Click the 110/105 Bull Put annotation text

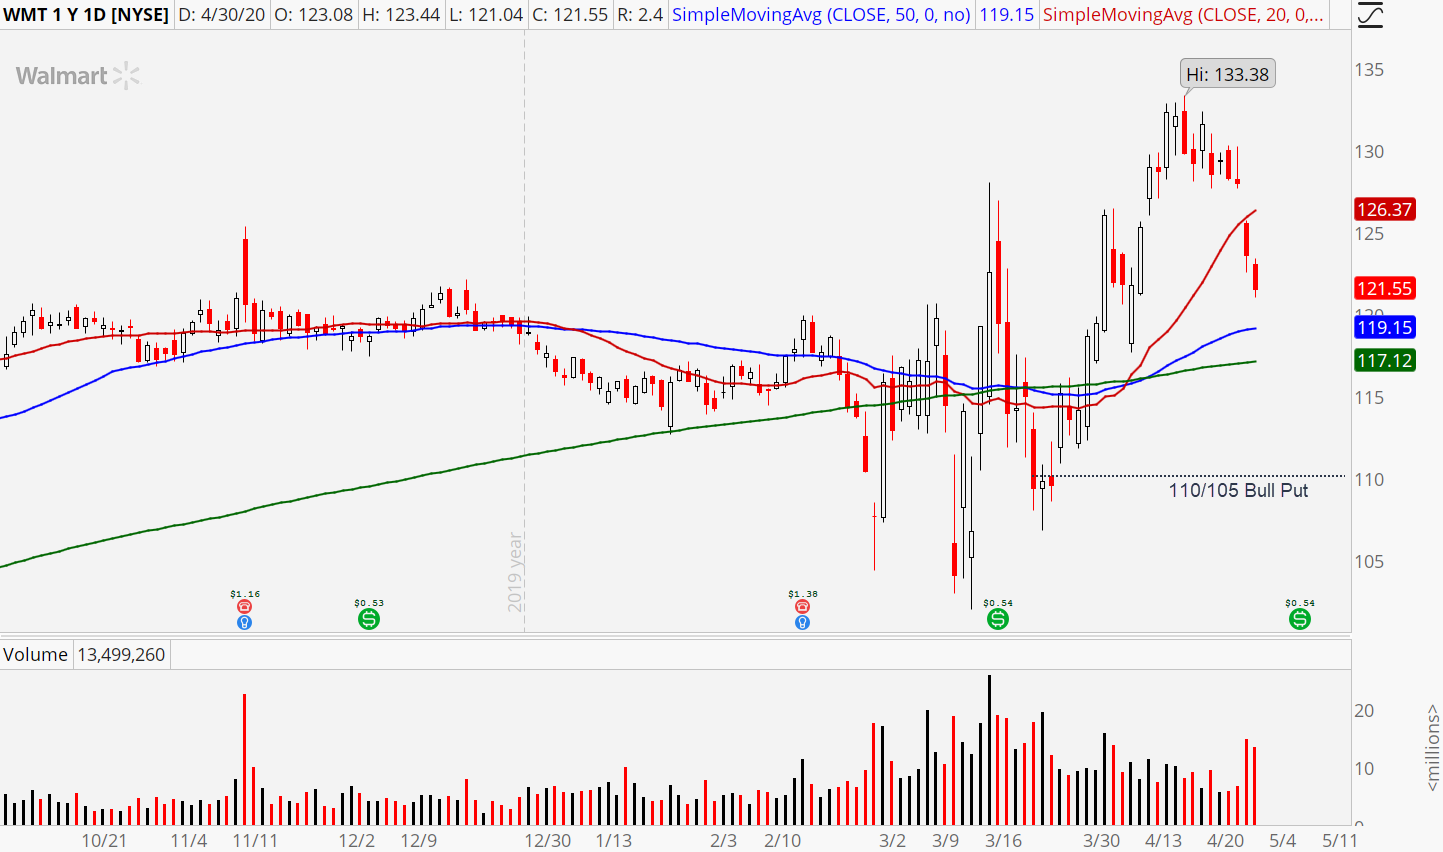click(1238, 490)
